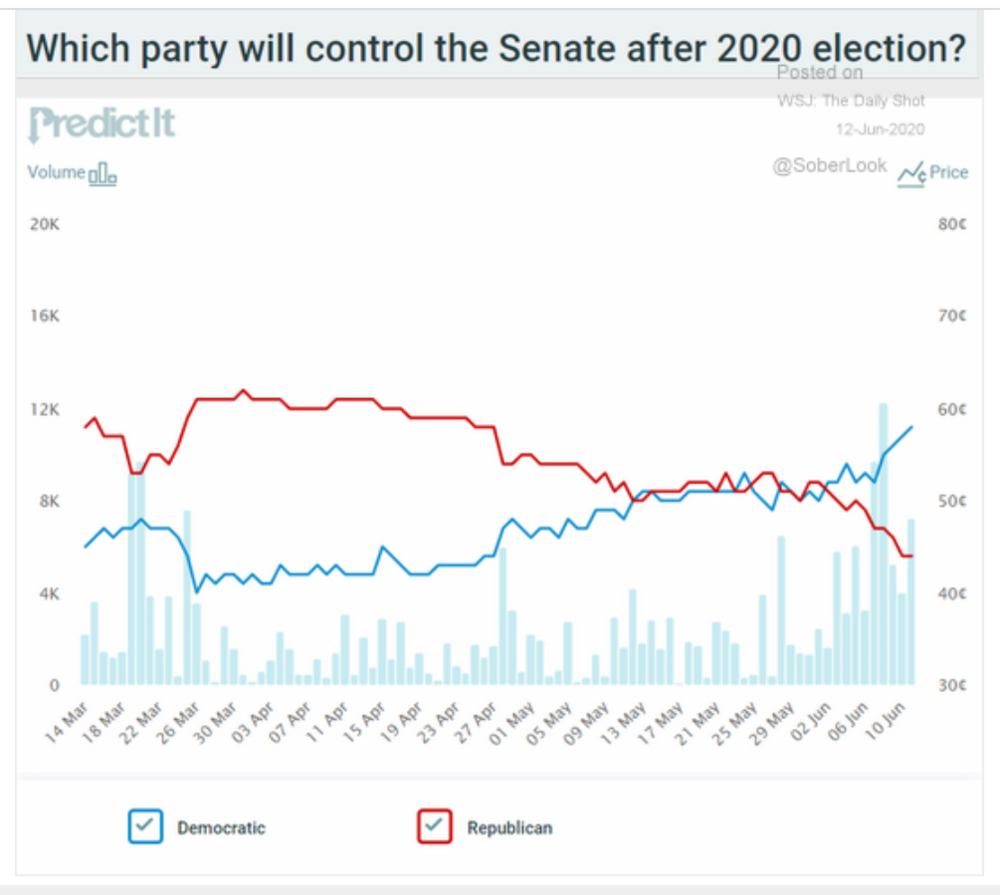Click the 27 Apr date label
This screenshot has width=1000, height=895.
click(x=475, y=723)
